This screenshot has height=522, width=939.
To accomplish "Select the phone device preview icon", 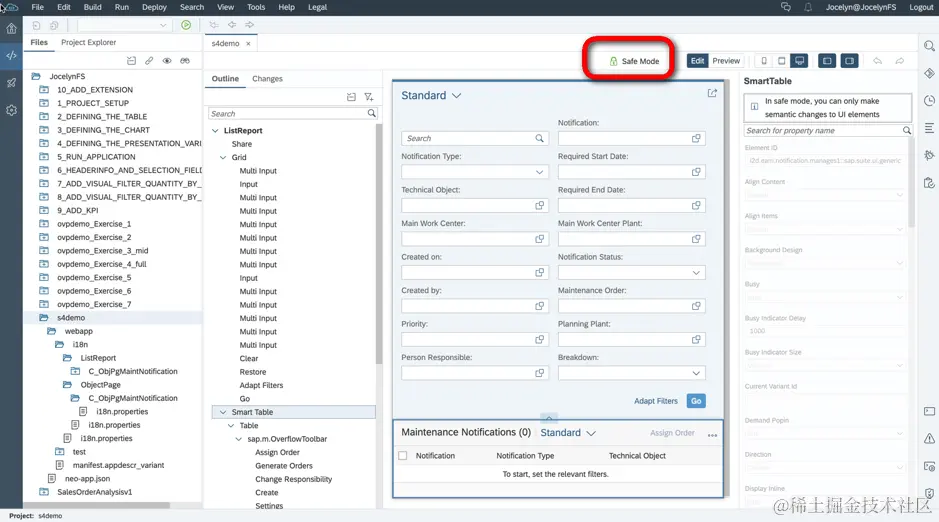I will click(764, 60).
